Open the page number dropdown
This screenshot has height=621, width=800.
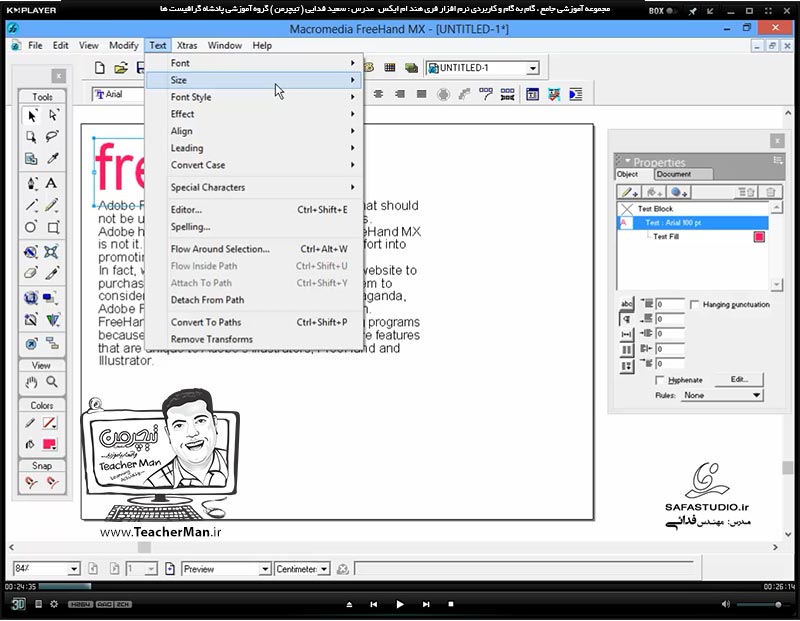pyautogui.click(x=151, y=569)
